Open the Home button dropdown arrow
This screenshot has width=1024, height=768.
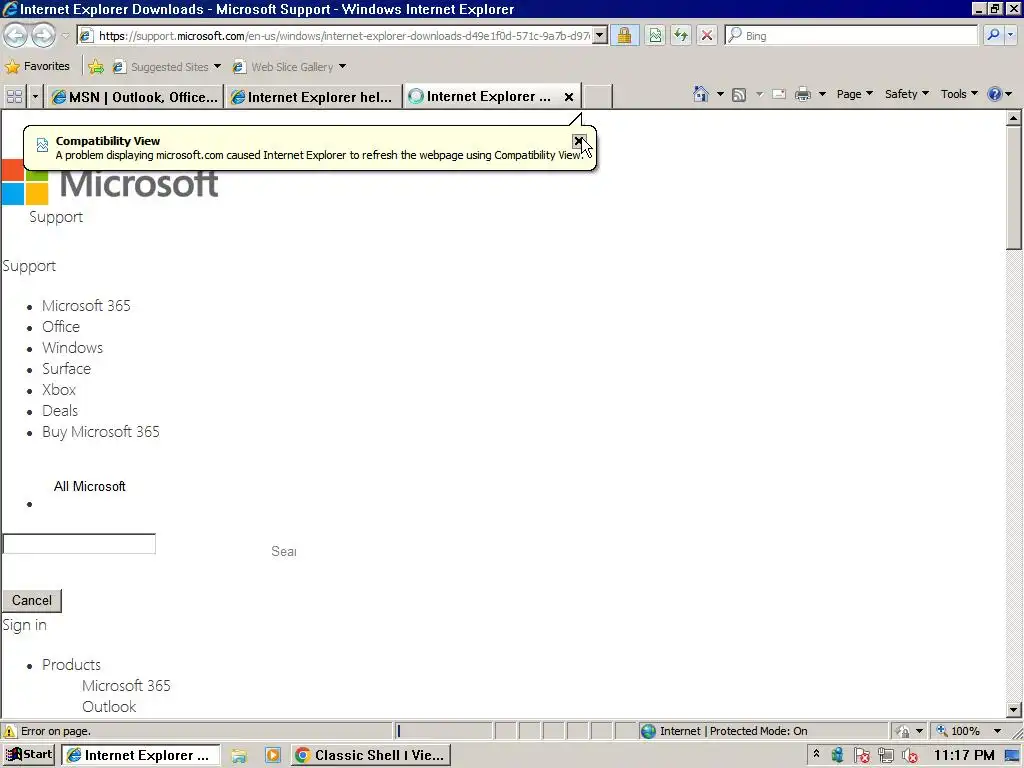click(x=720, y=94)
